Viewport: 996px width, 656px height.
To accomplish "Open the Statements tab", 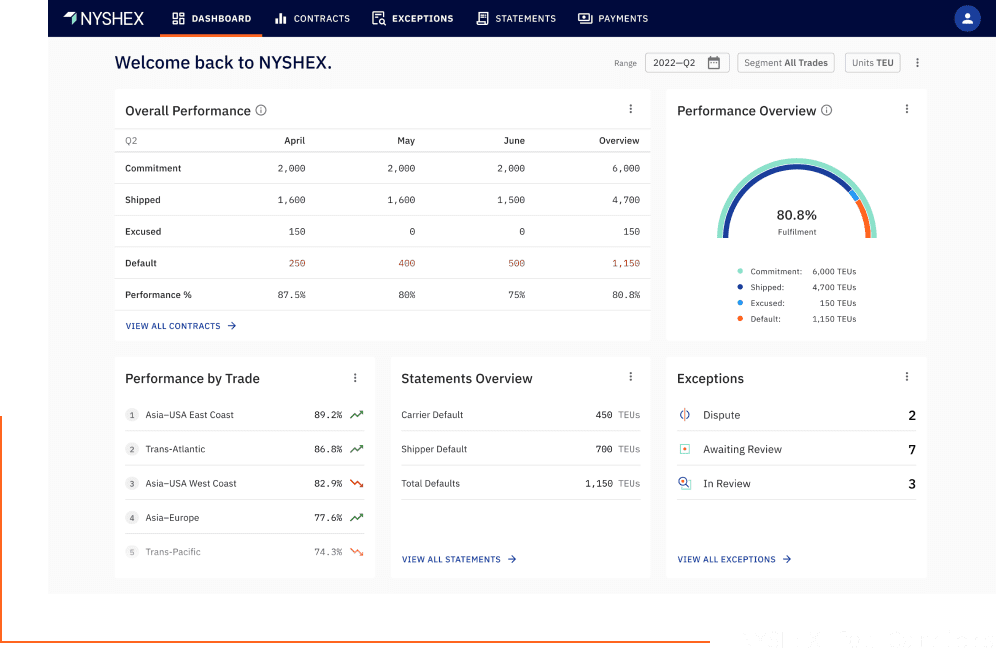I will click(x=516, y=18).
